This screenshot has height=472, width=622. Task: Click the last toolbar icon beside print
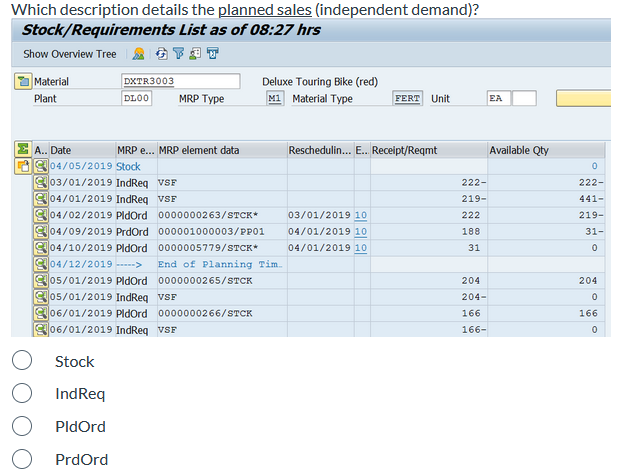[213, 54]
